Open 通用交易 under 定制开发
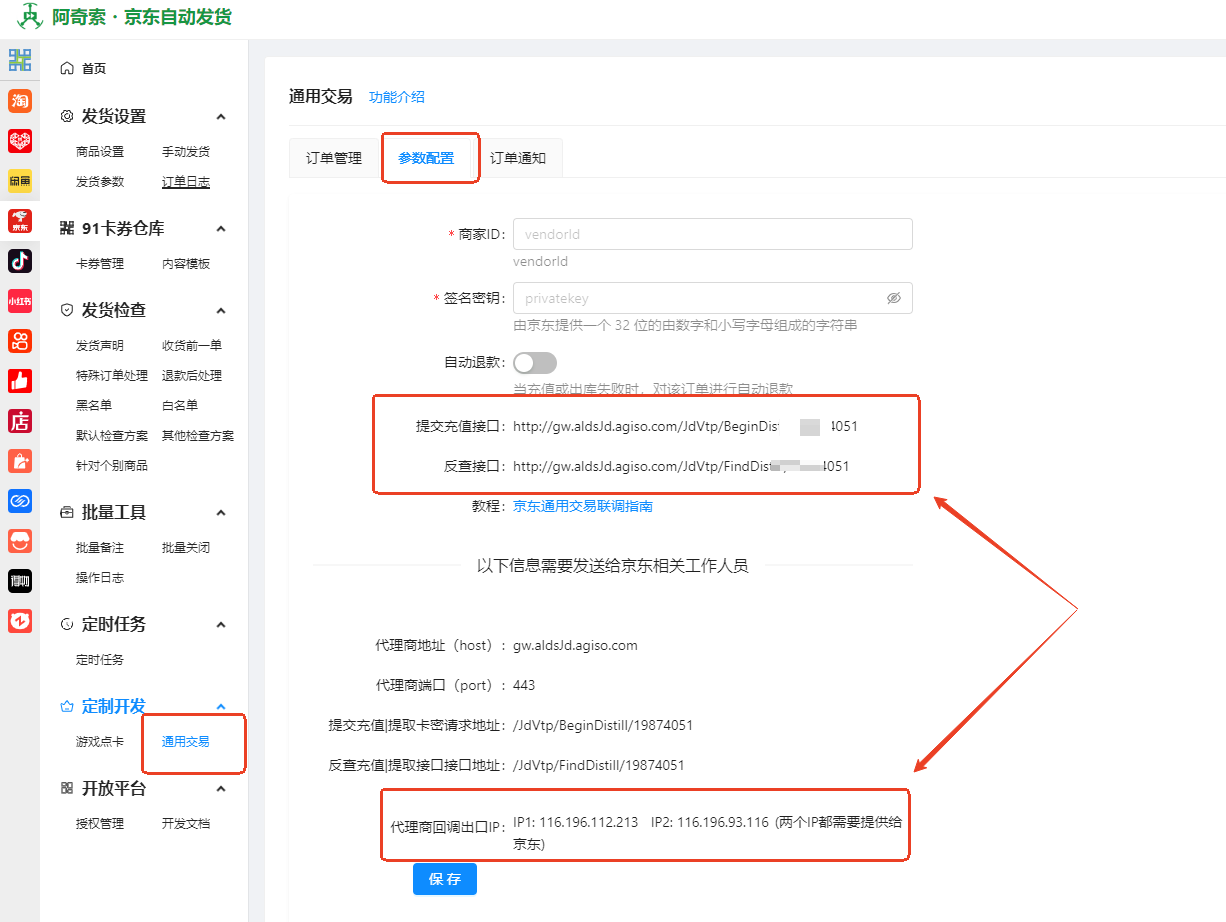The height and width of the screenshot is (922, 1226). click(x=186, y=742)
